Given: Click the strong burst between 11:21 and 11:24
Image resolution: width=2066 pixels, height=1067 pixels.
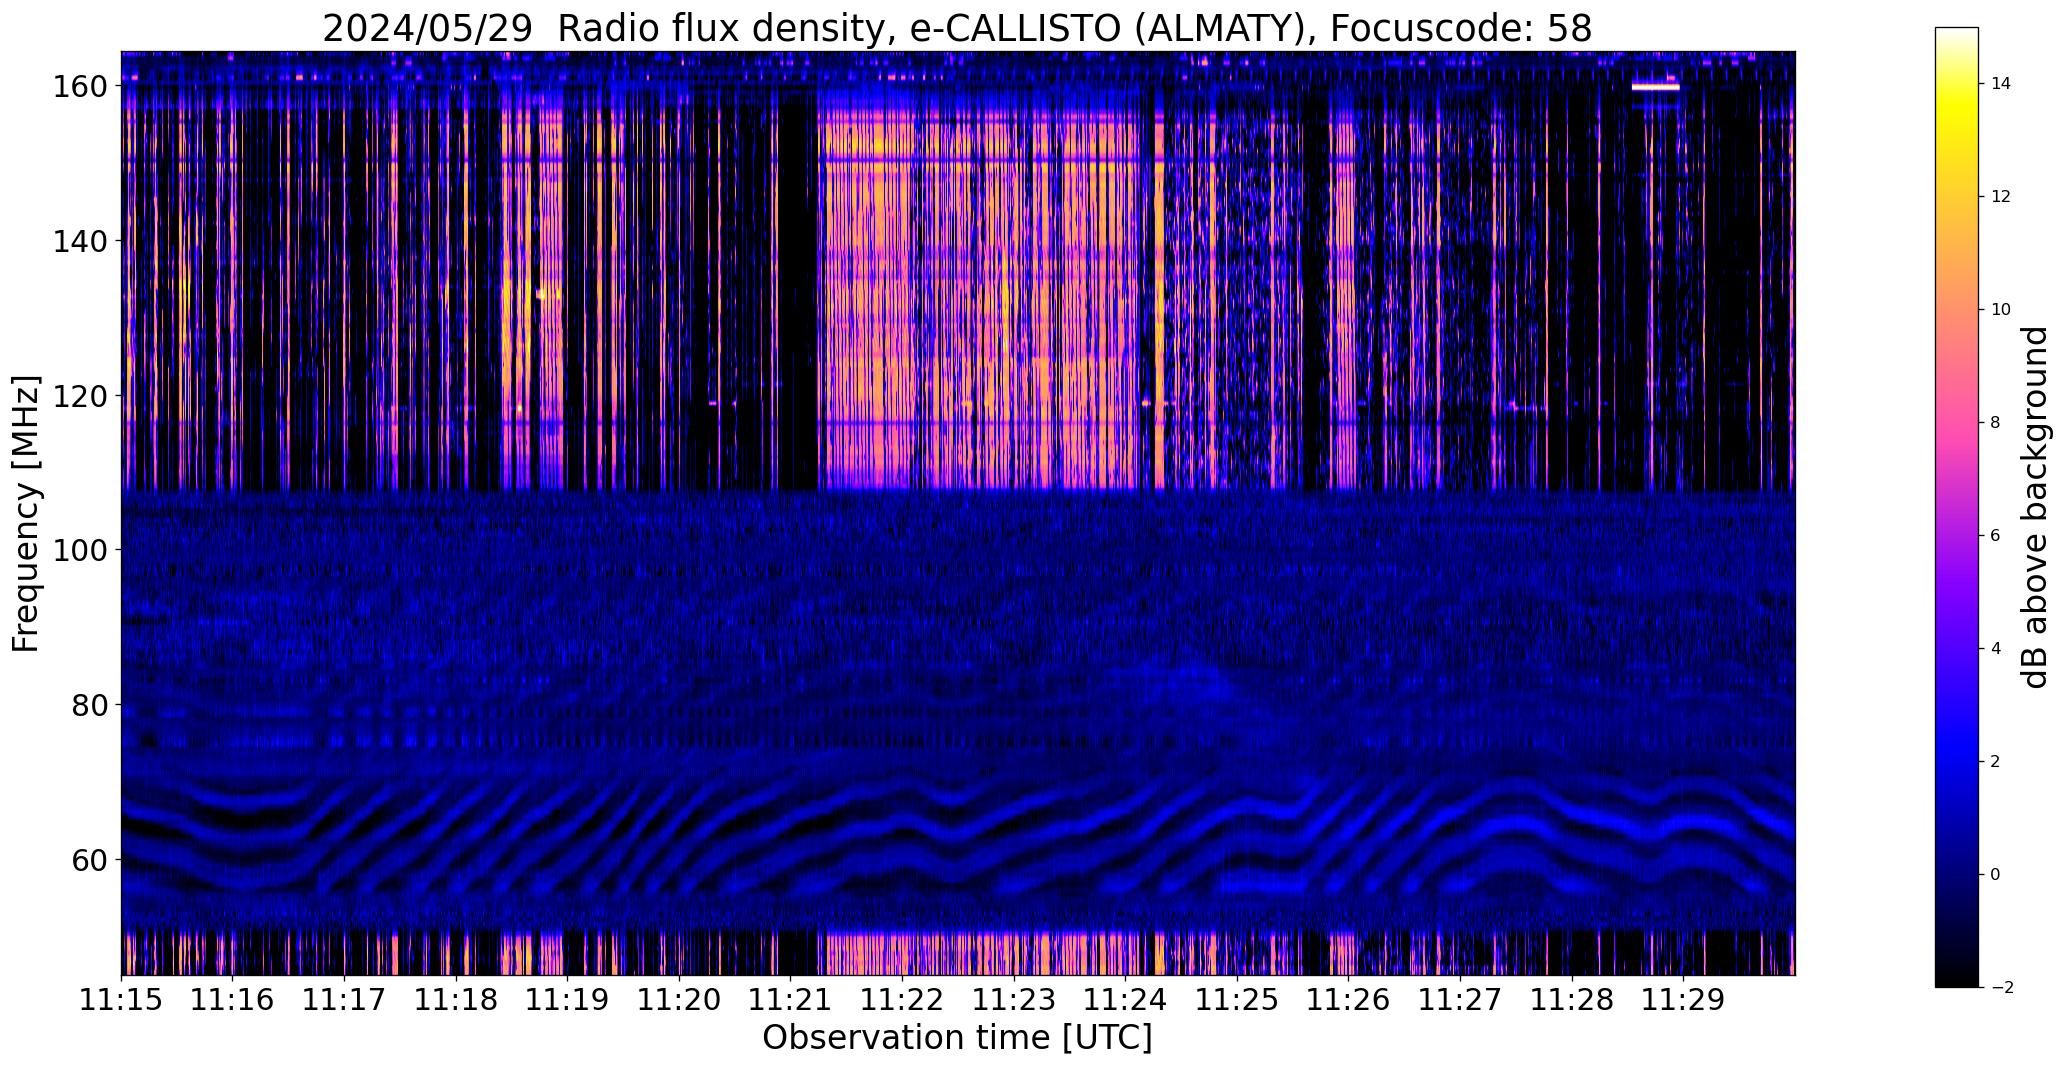Looking at the screenshot, I should click(980, 300).
